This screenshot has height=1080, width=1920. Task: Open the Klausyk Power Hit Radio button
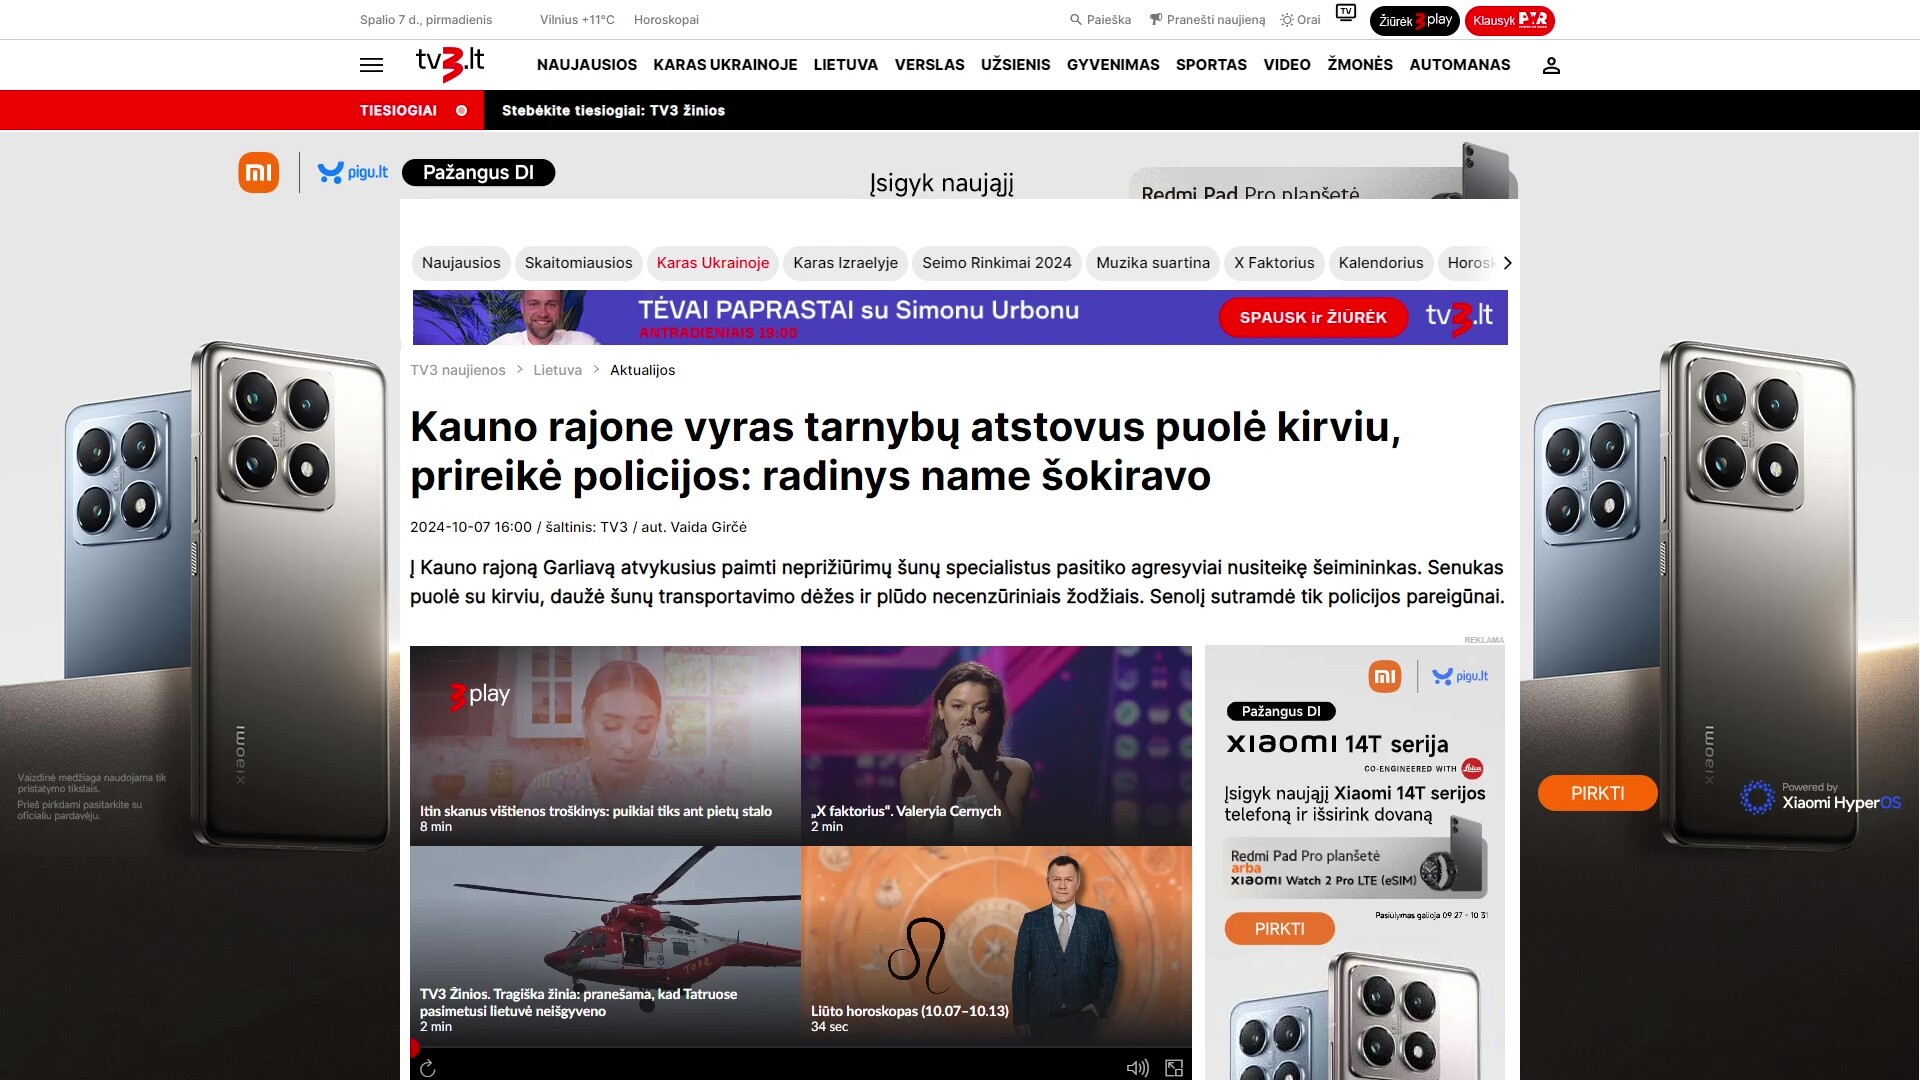(x=1510, y=20)
